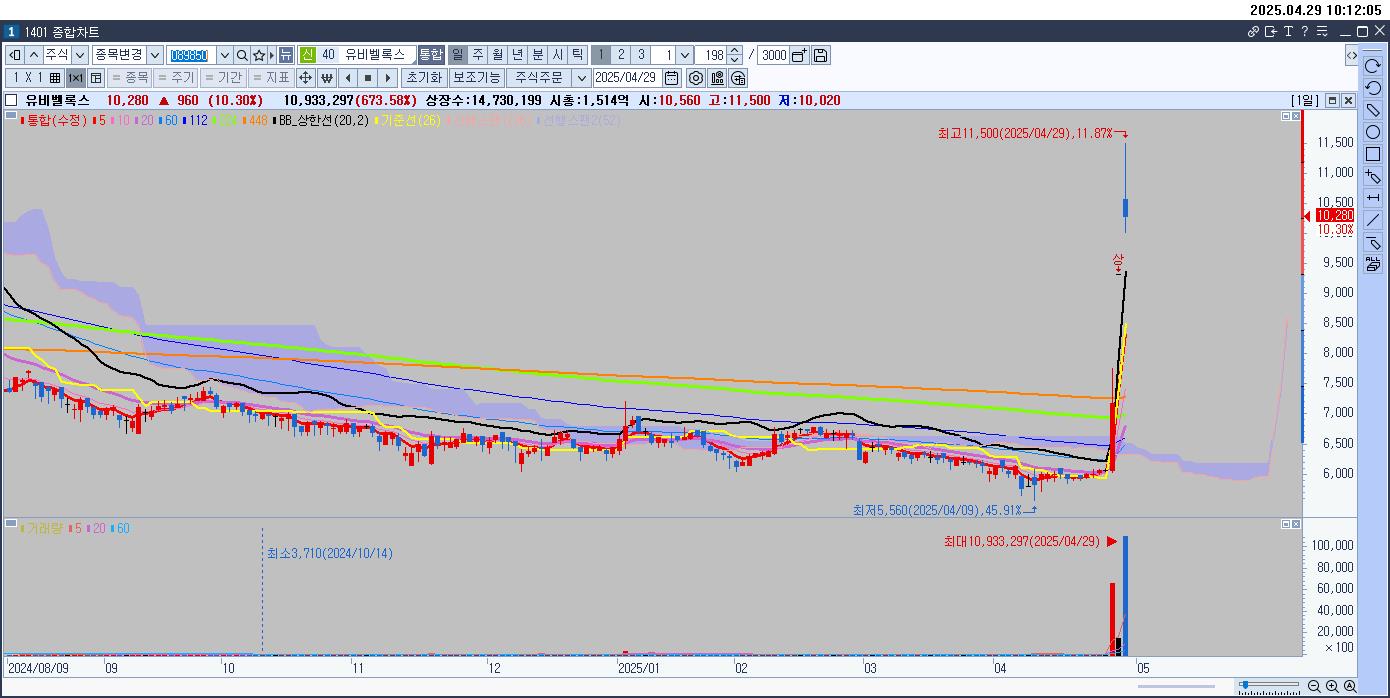Click the crosshair move icon
Viewport: 1390px width, 698px height.
click(305, 78)
